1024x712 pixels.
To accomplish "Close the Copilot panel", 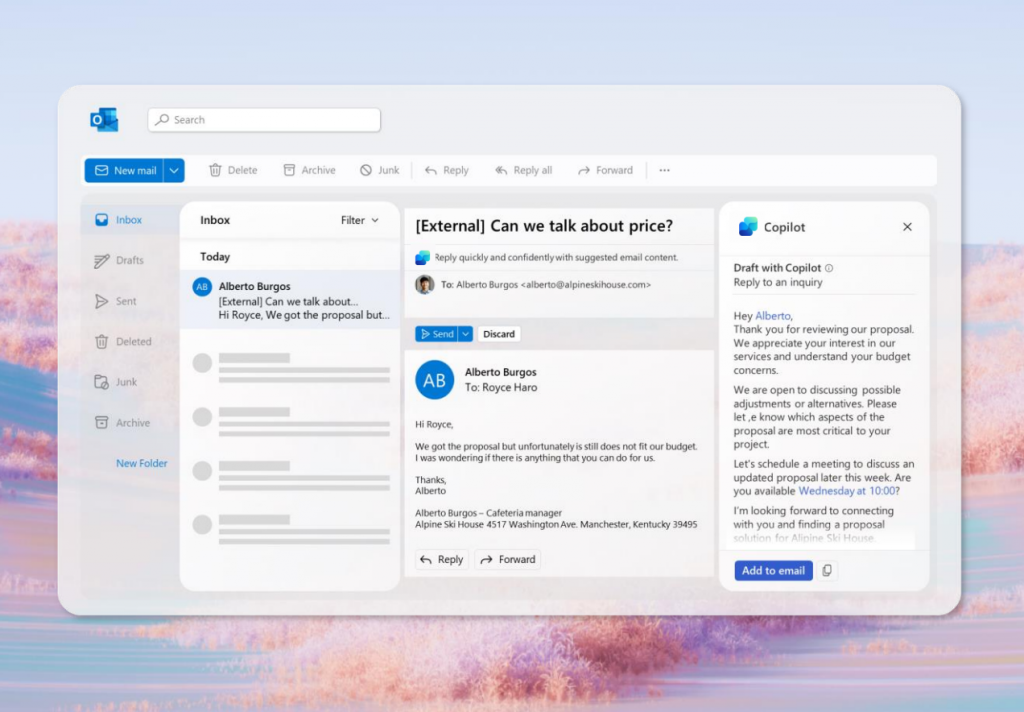I will click(x=907, y=227).
